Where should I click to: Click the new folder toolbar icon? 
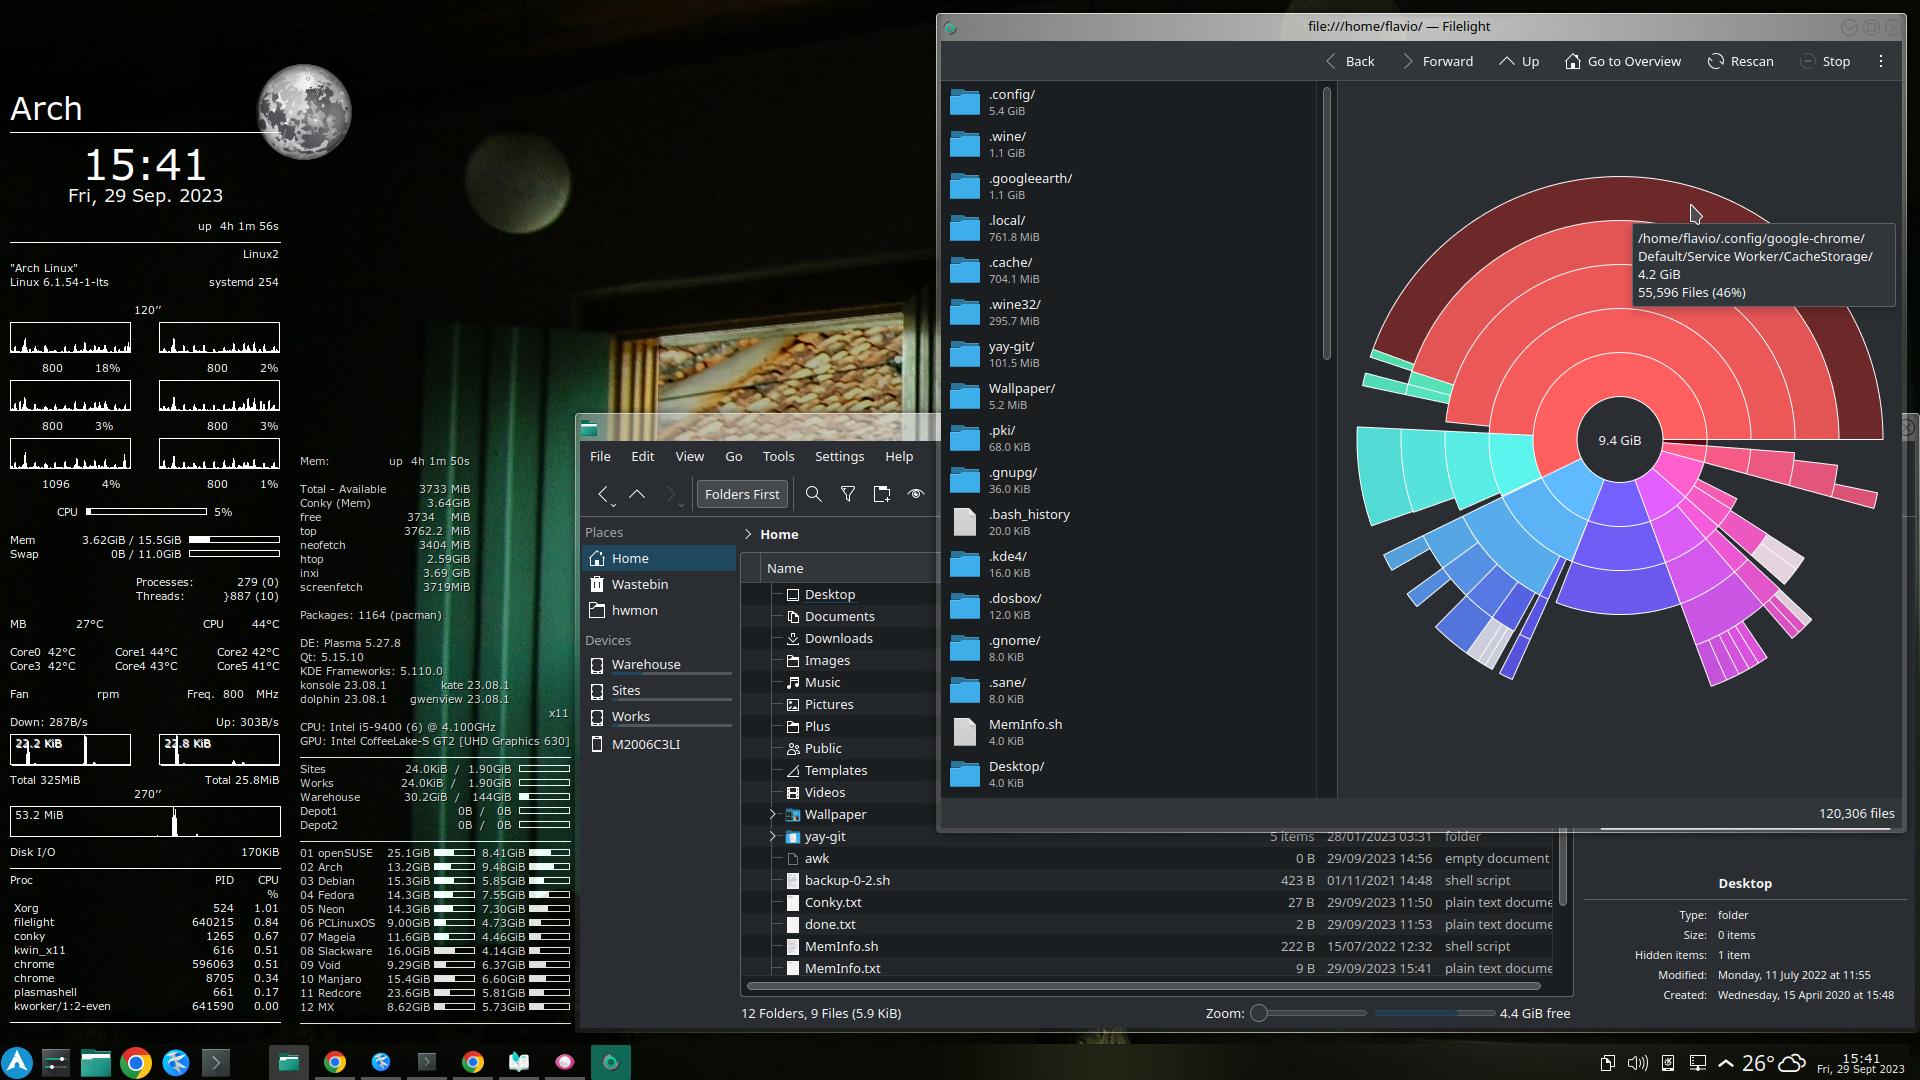click(882, 494)
